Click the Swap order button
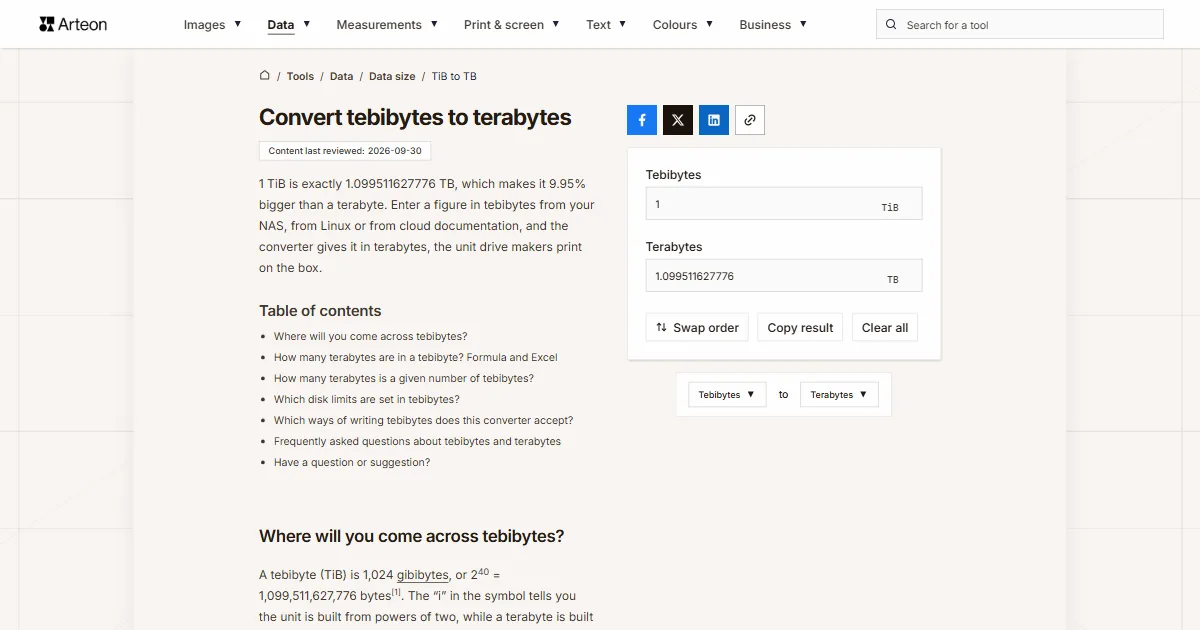 pos(697,328)
